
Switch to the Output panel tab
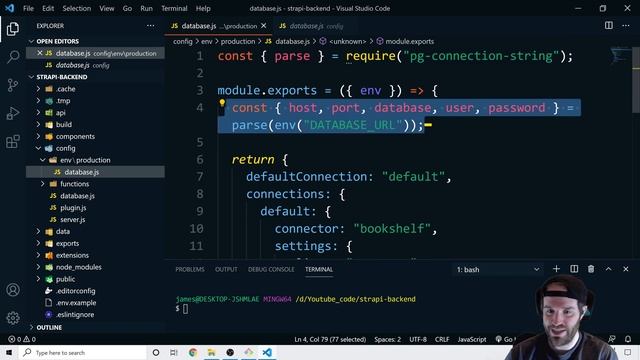coord(226,269)
